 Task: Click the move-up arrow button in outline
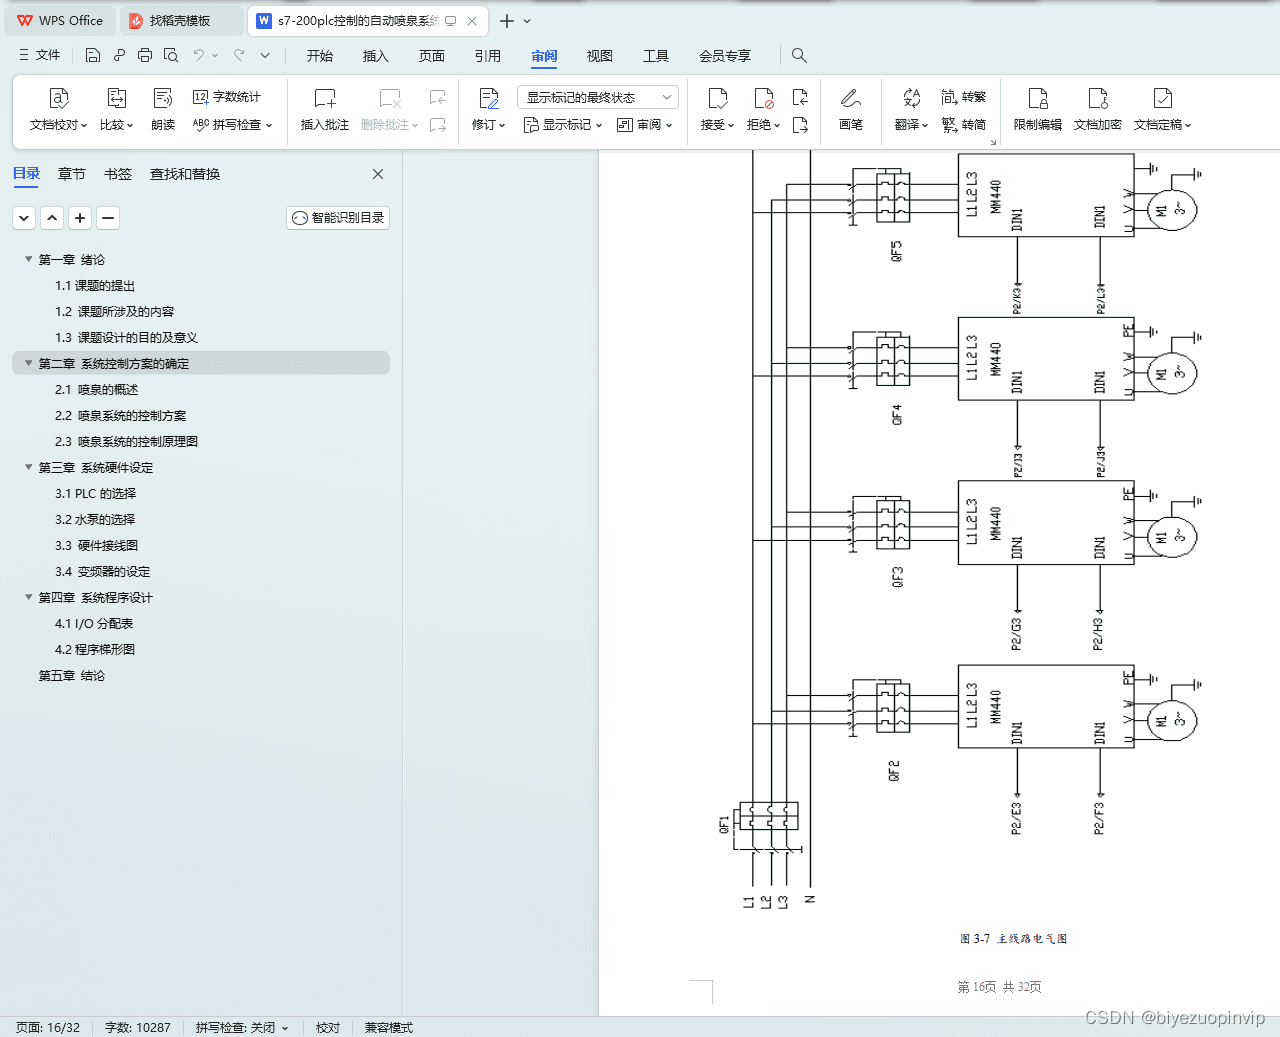[52, 217]
